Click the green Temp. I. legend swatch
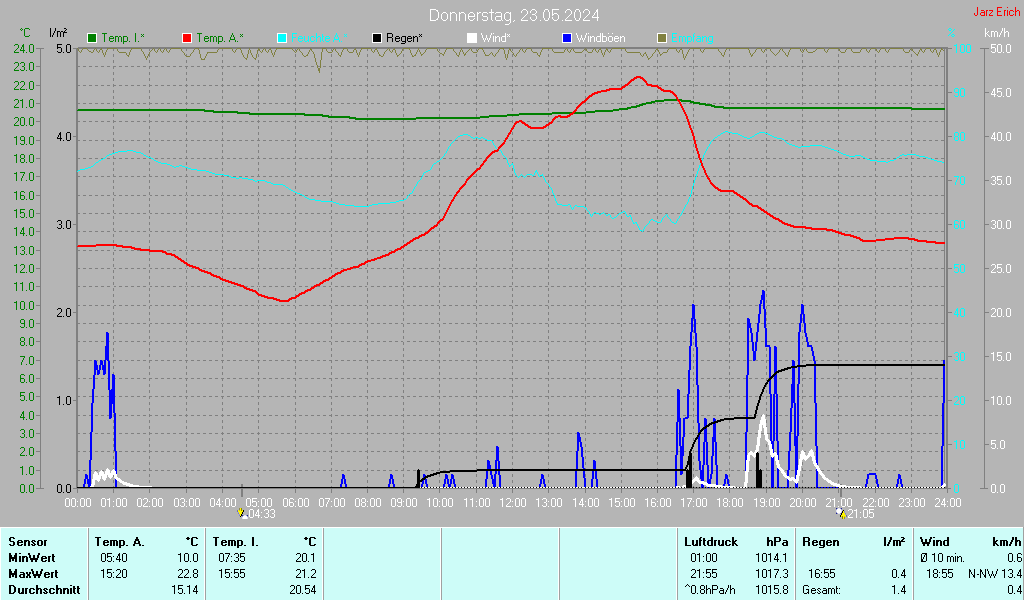Screen dimensions: 1024x600 (92, 38)
